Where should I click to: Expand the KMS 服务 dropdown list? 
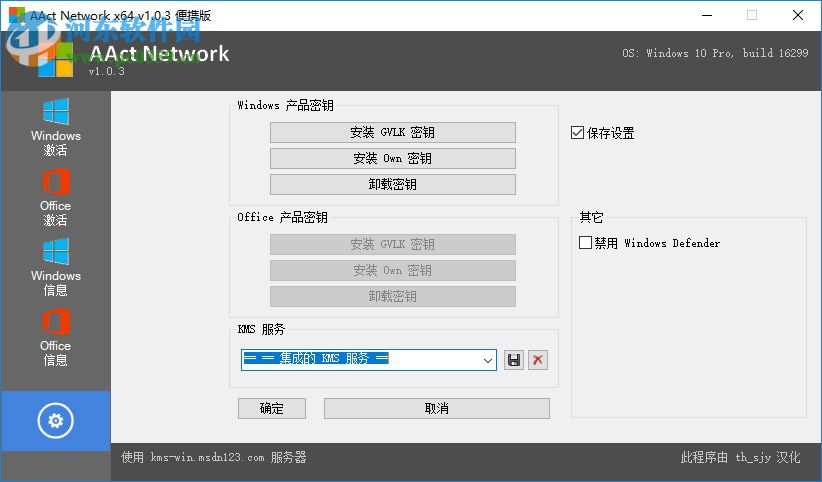click(488, 360)
